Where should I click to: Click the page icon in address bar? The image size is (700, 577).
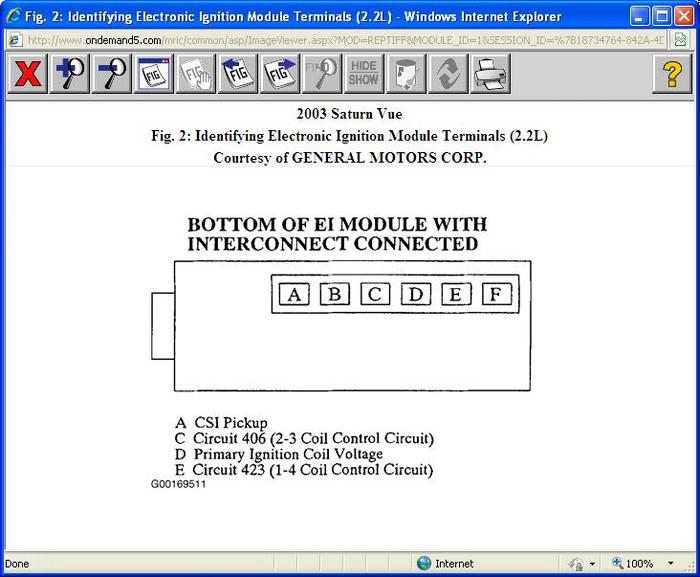(15, 40)
